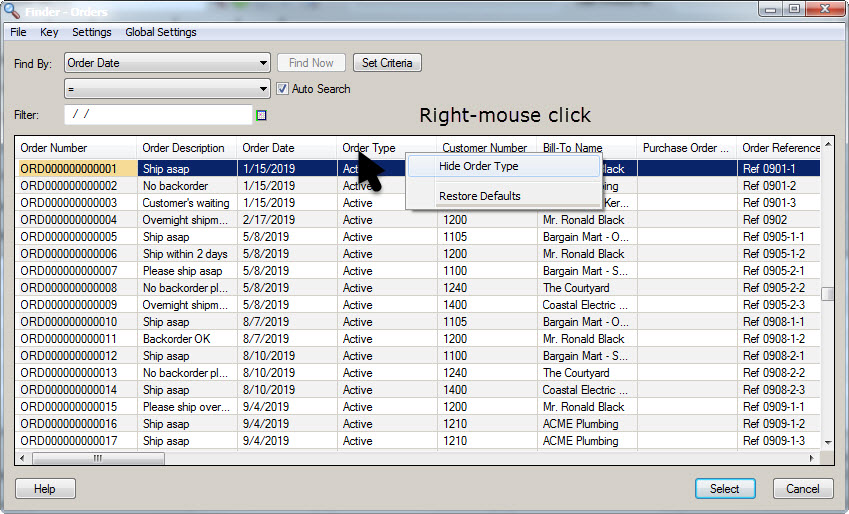Choose Restore Defaults from context menu
This screenshot has height=514, width=849.
pyautogui.click(x=504, y=196)
